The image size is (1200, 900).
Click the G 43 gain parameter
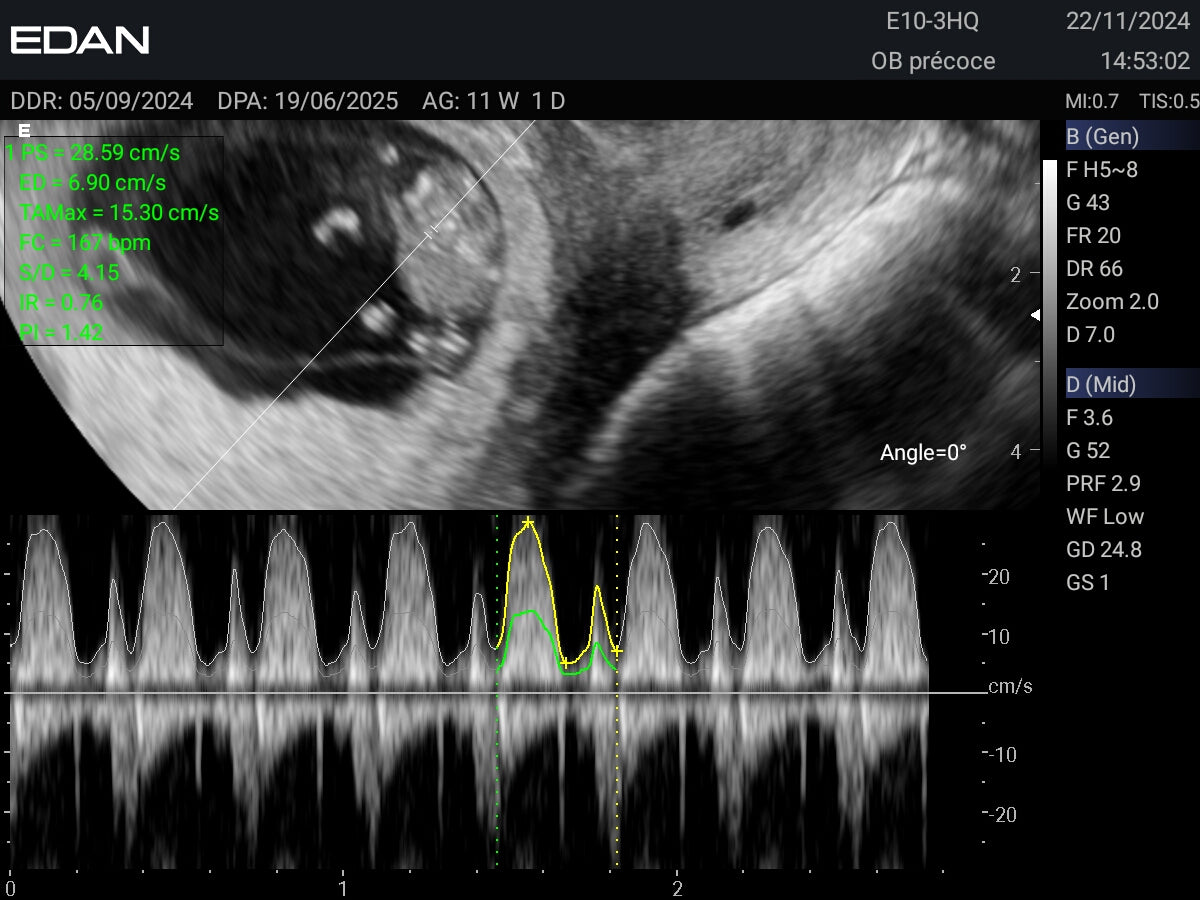point(1088,203)
